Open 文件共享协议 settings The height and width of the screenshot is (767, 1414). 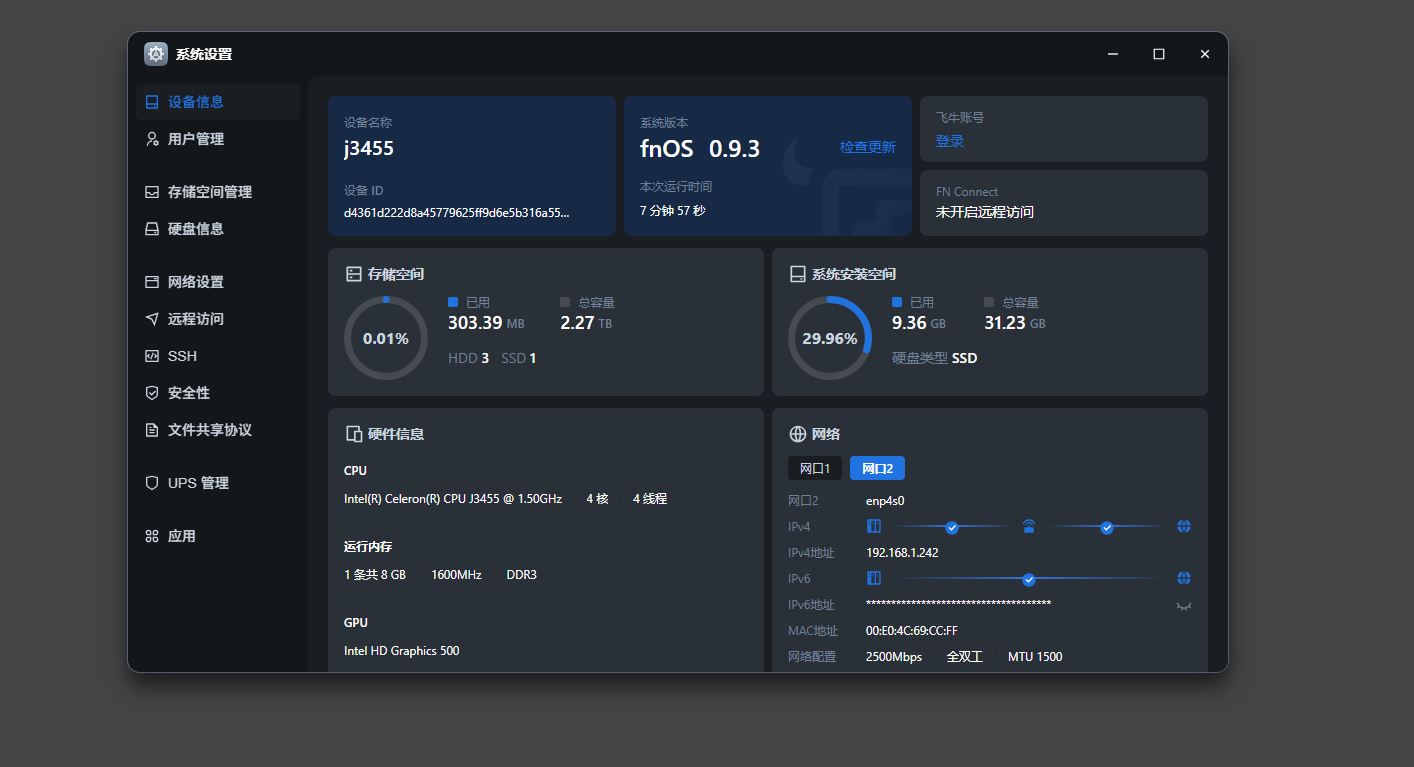pyautogui.click(x=218, y=430)
